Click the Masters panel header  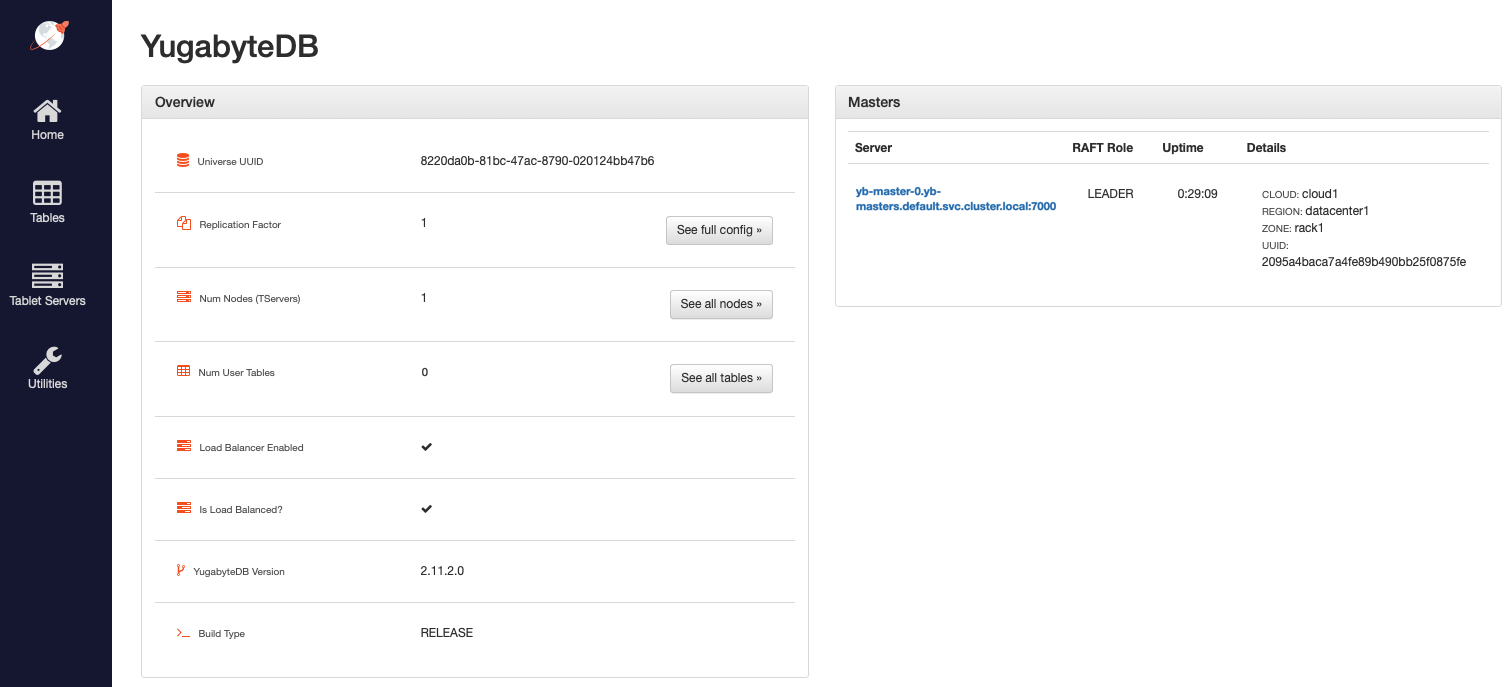[1167, 102]
